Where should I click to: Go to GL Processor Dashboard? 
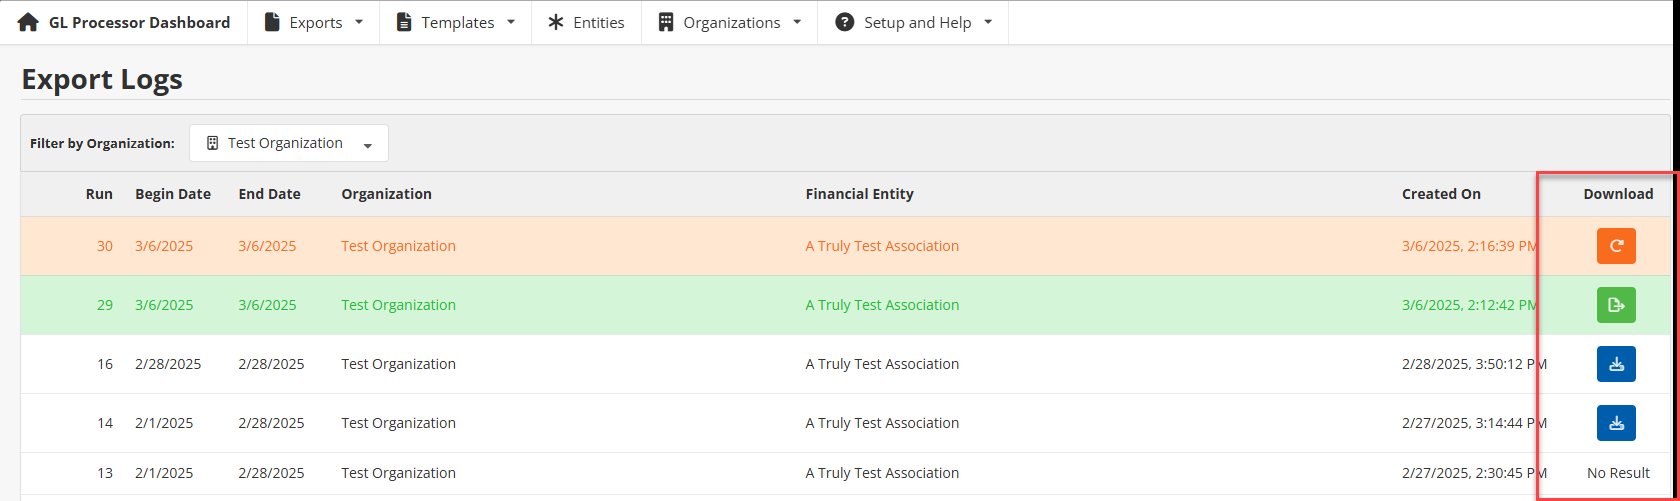pos(139,22)
